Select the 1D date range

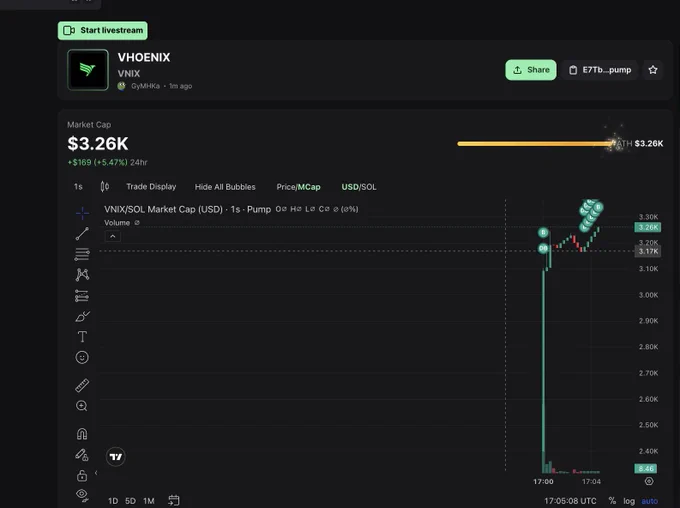tap(113, 501)
